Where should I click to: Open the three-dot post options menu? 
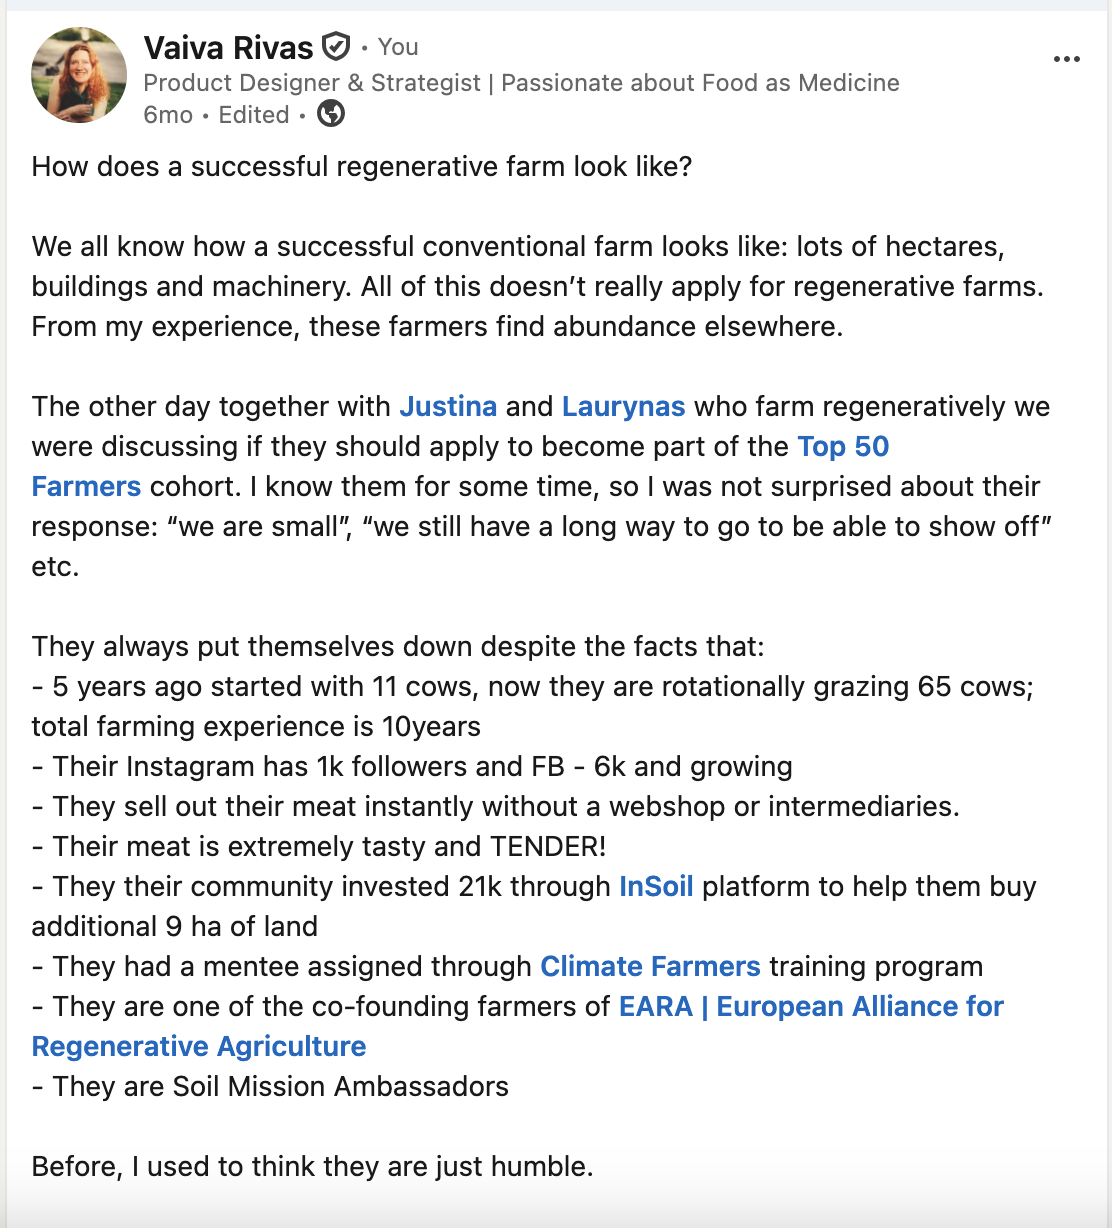[x=1067, y=59]
